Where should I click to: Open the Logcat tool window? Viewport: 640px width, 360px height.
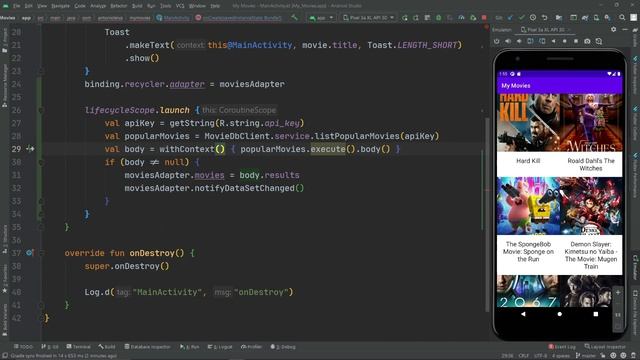click(x=220, y=347)
